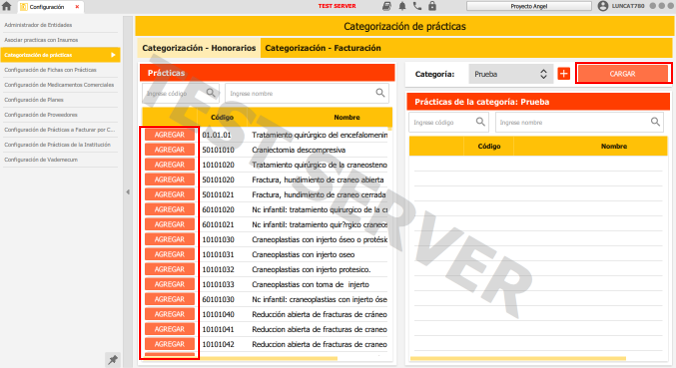Image resolution: width=676 pixels, height=368 pixels.
Task: Click AGREGAR for practice 60101021
Action: click(169, 225)
